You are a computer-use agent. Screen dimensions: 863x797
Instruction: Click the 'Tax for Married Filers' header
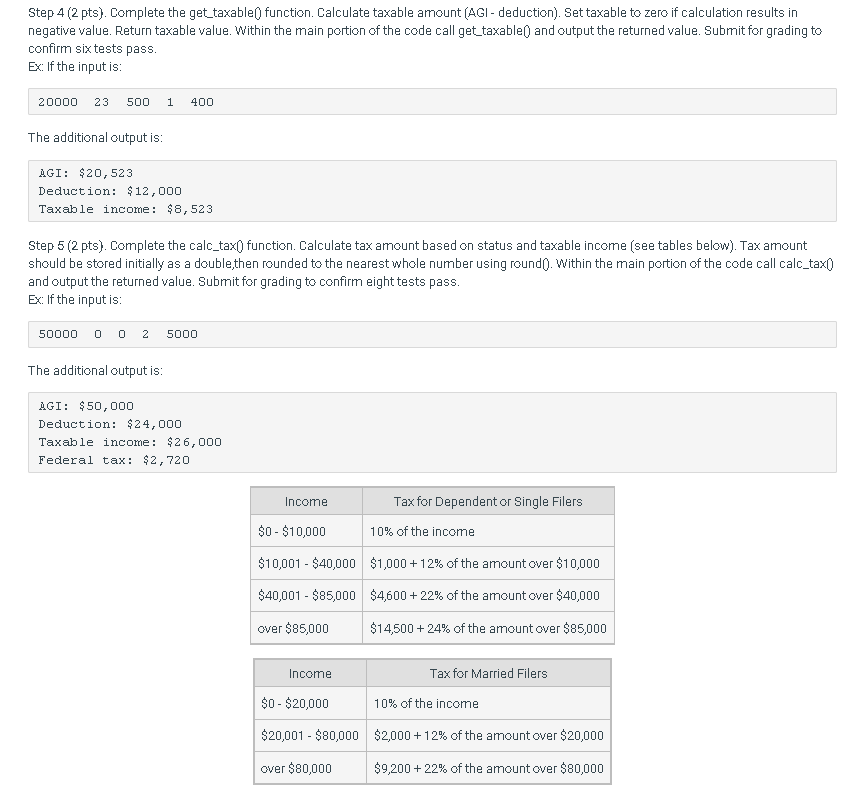pyautogui.click(x=488, y=673)
